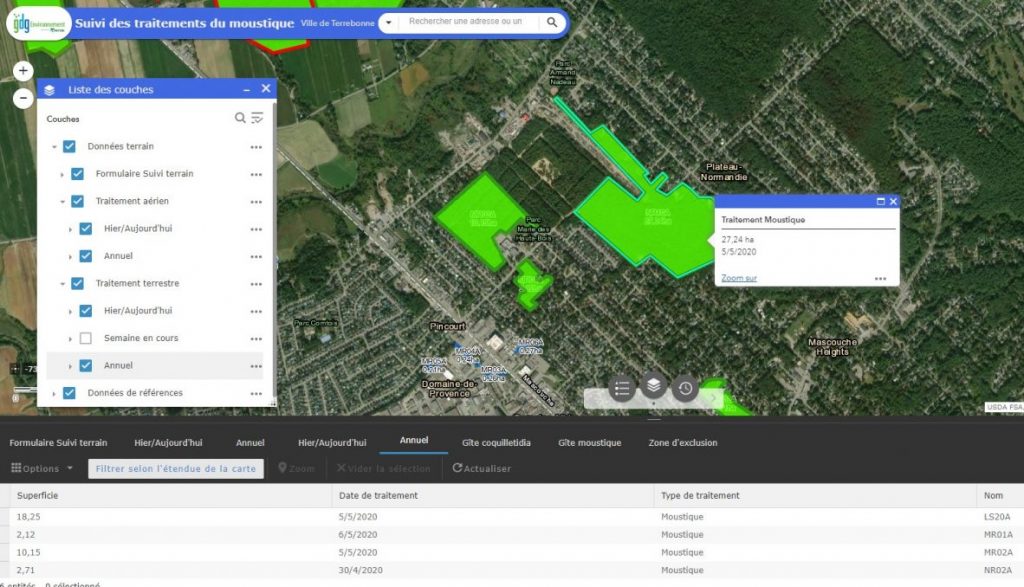Click the Zoom sur link in popup
The height and width of the screenshot is (587, 1024).
pos(739,278)
